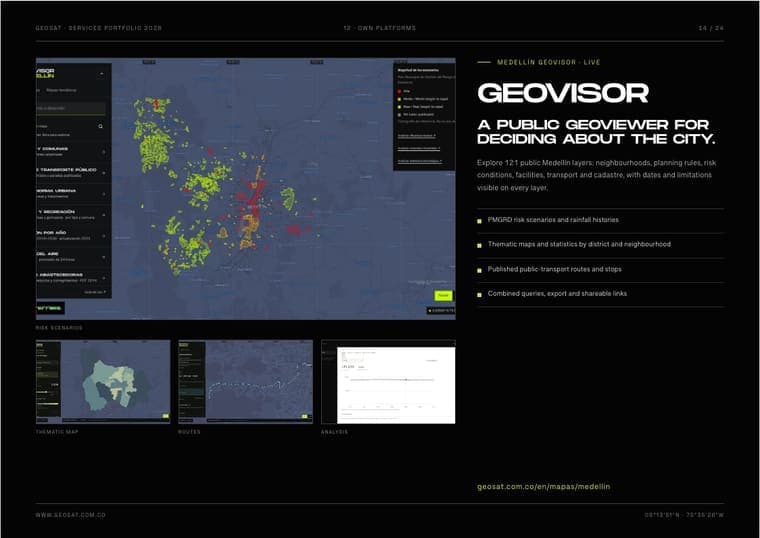Click the "MEDELLÍN GEOVISOR · LIVE" label

point(549,63)
